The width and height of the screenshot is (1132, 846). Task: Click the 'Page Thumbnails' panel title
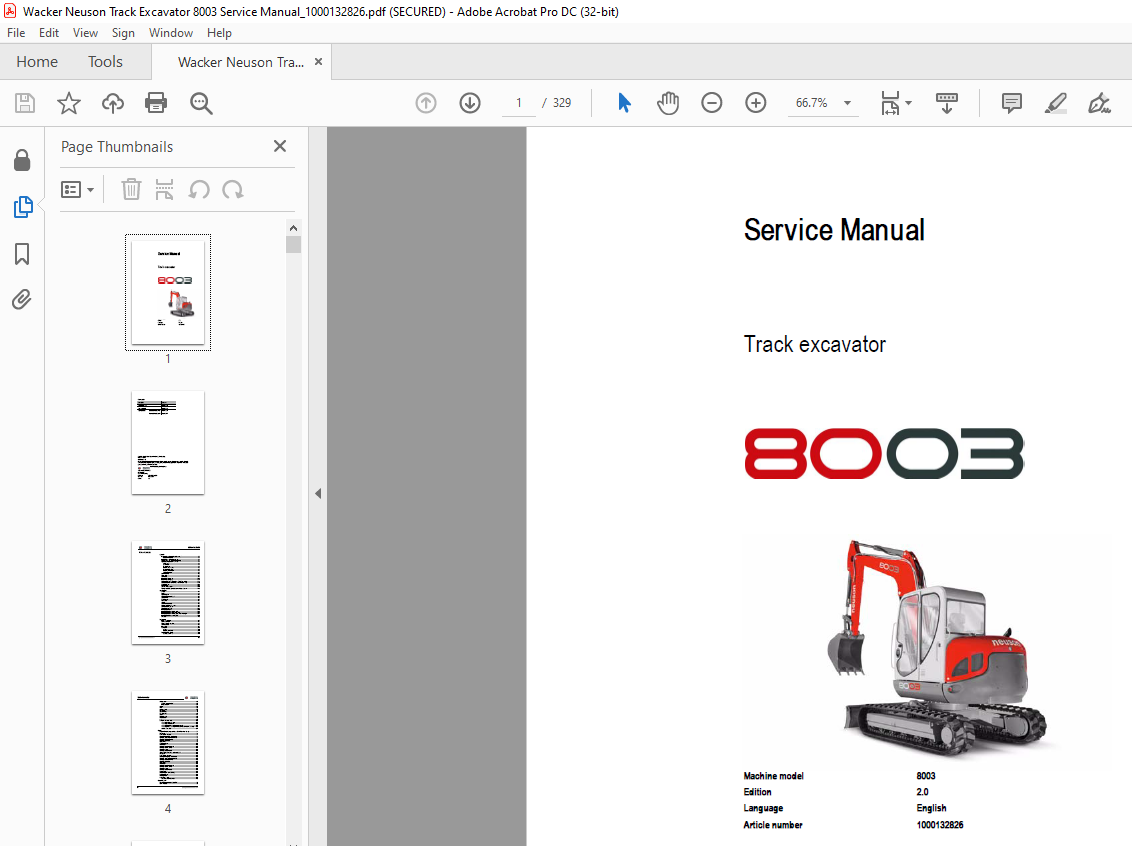[x=117, y=147]
